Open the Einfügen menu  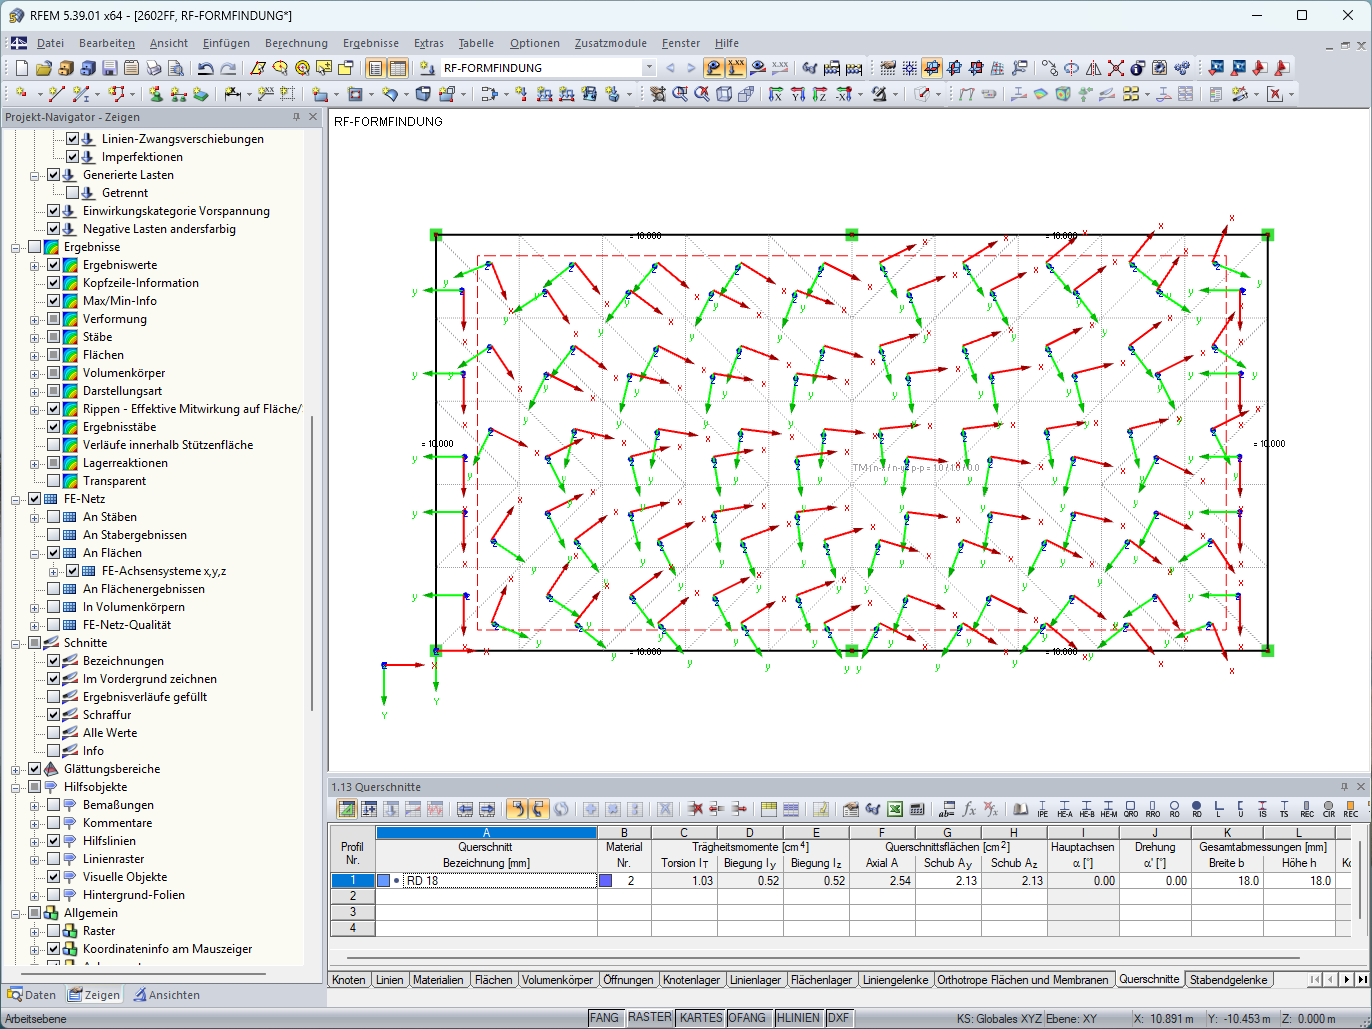tap(226, 43)
